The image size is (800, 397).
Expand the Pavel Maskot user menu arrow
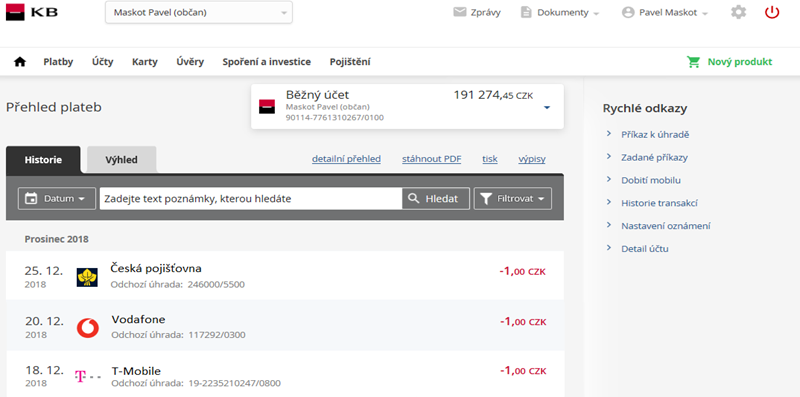(705, 14)
